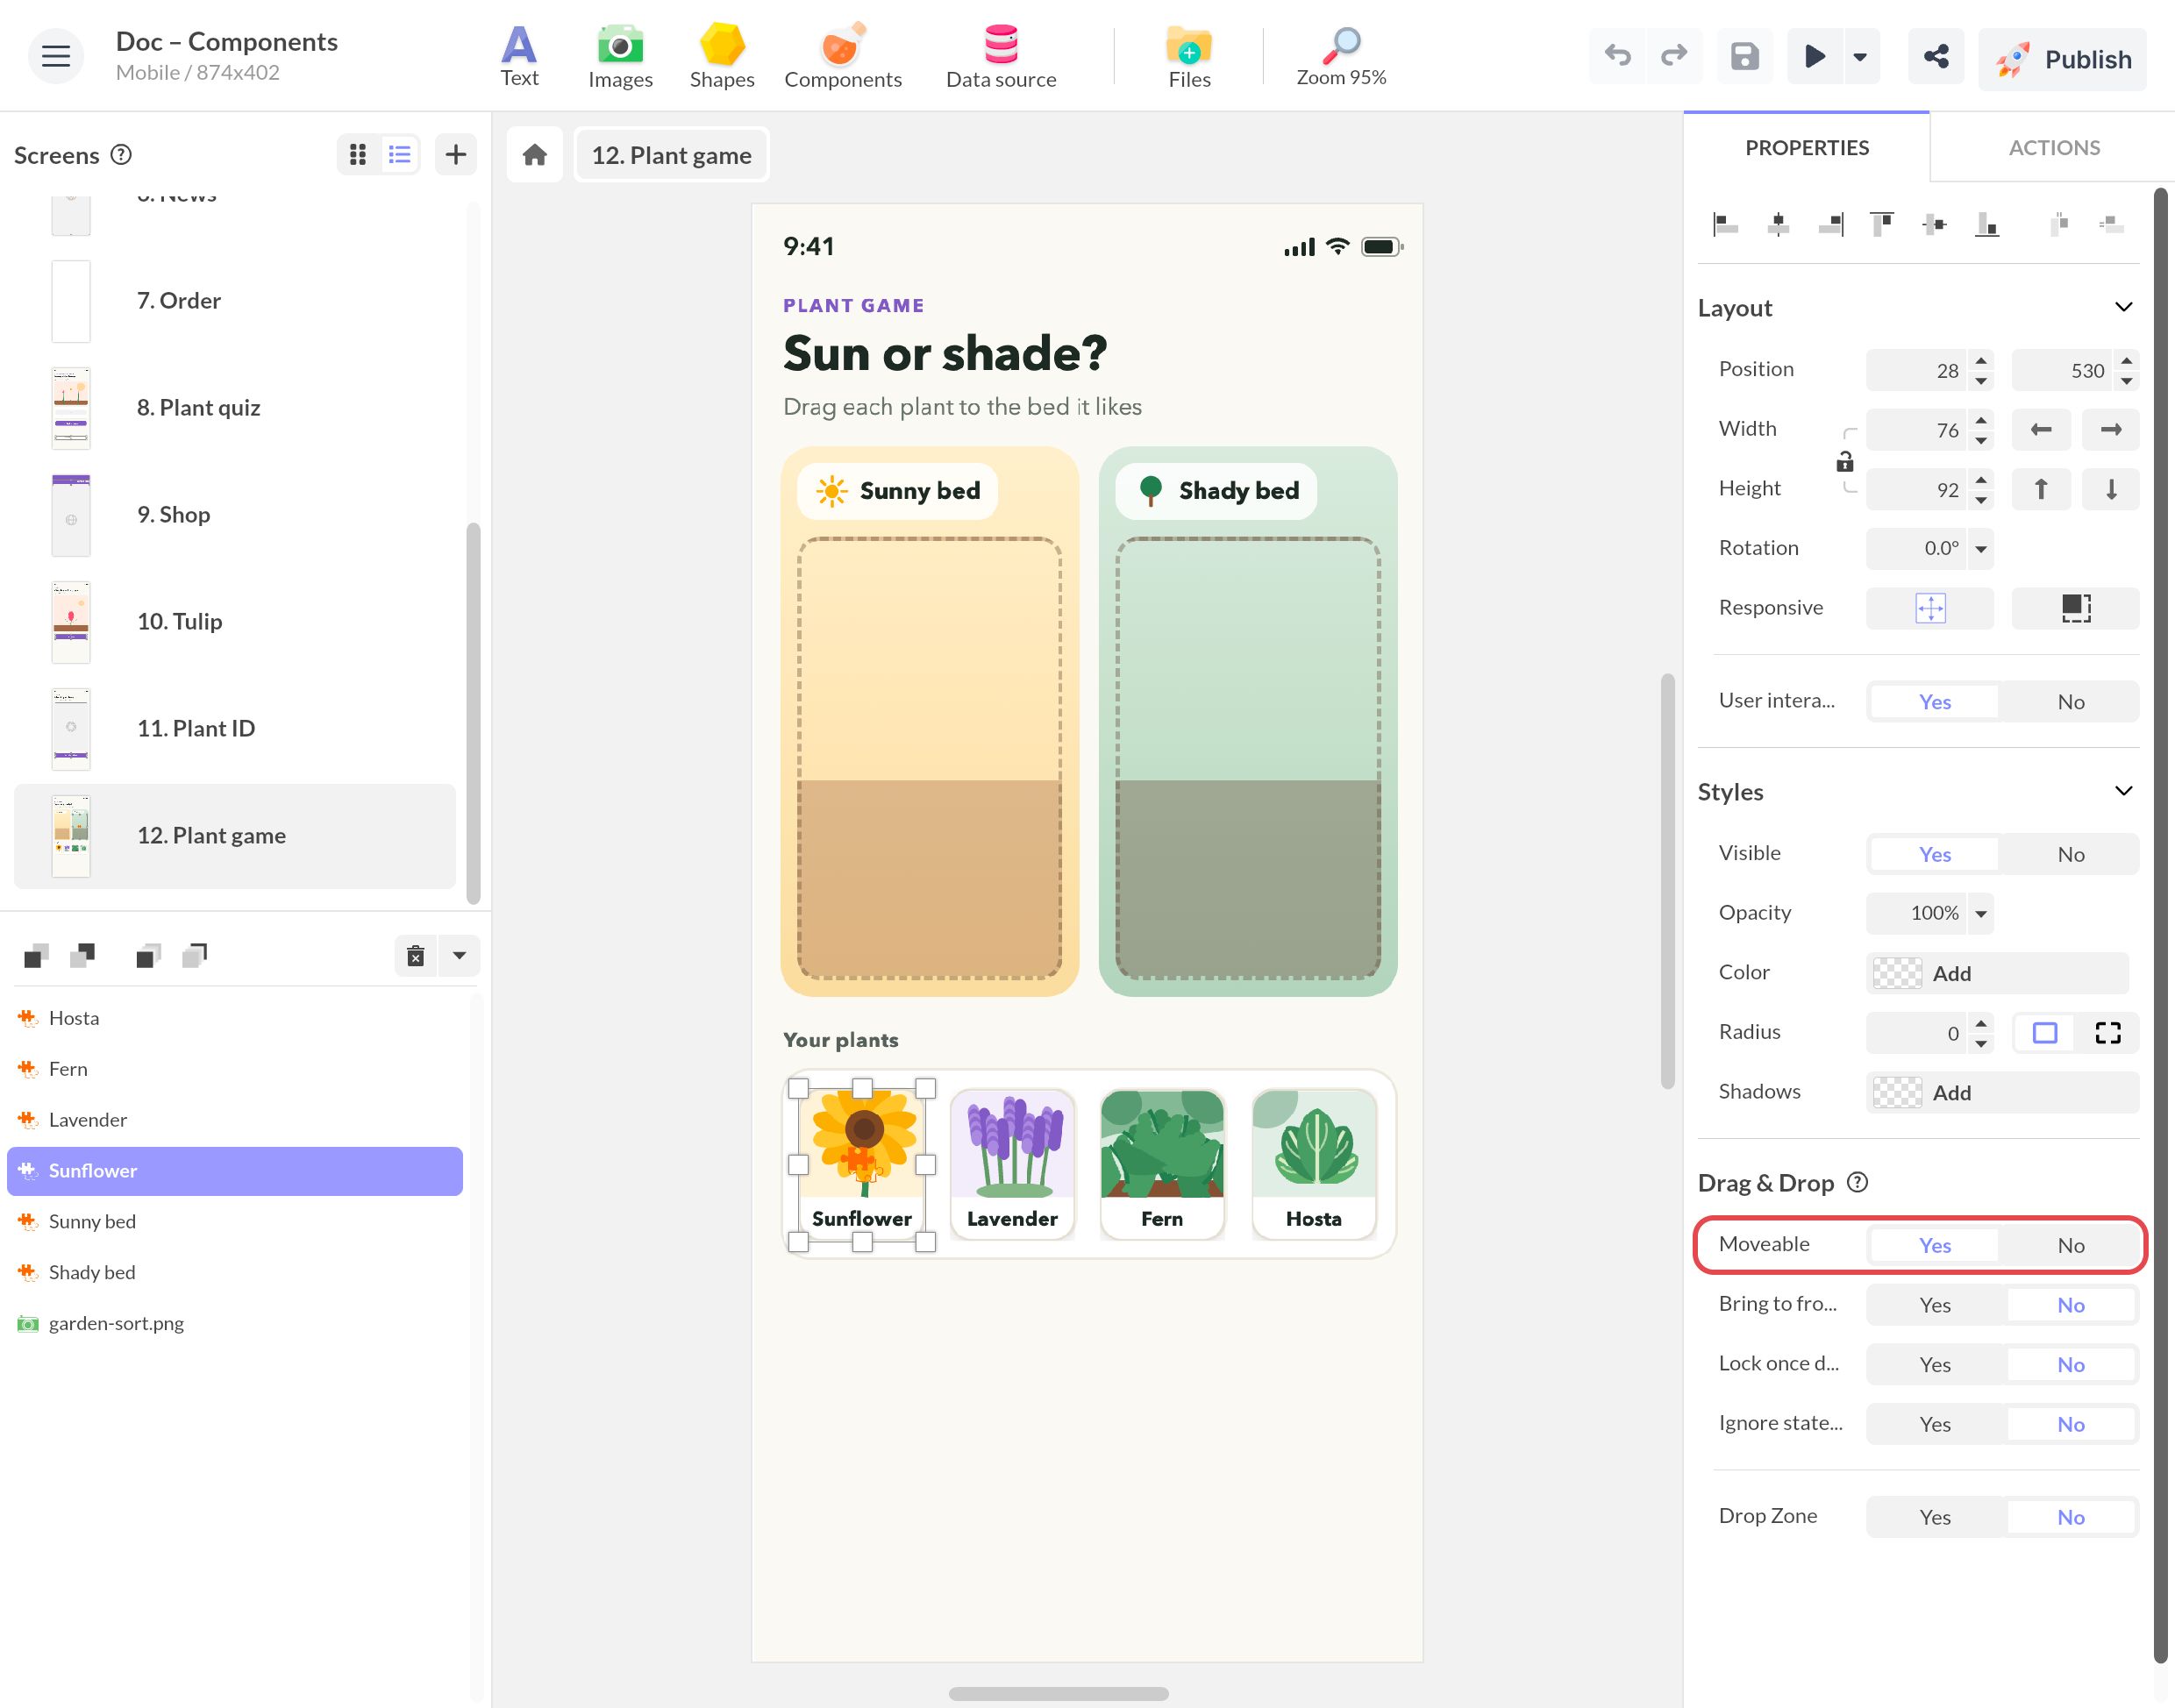This screenshot has height=1708, width=2175.
Task: Add a Shadows swatch
Action: pyautogui.click(x=1896, y=1092)
